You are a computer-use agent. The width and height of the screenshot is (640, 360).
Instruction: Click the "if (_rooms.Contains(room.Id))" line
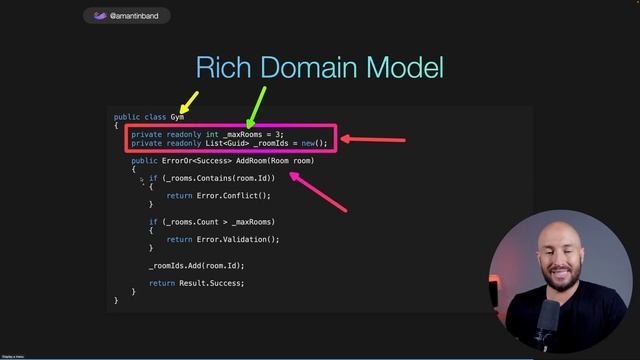coord(212,178)
